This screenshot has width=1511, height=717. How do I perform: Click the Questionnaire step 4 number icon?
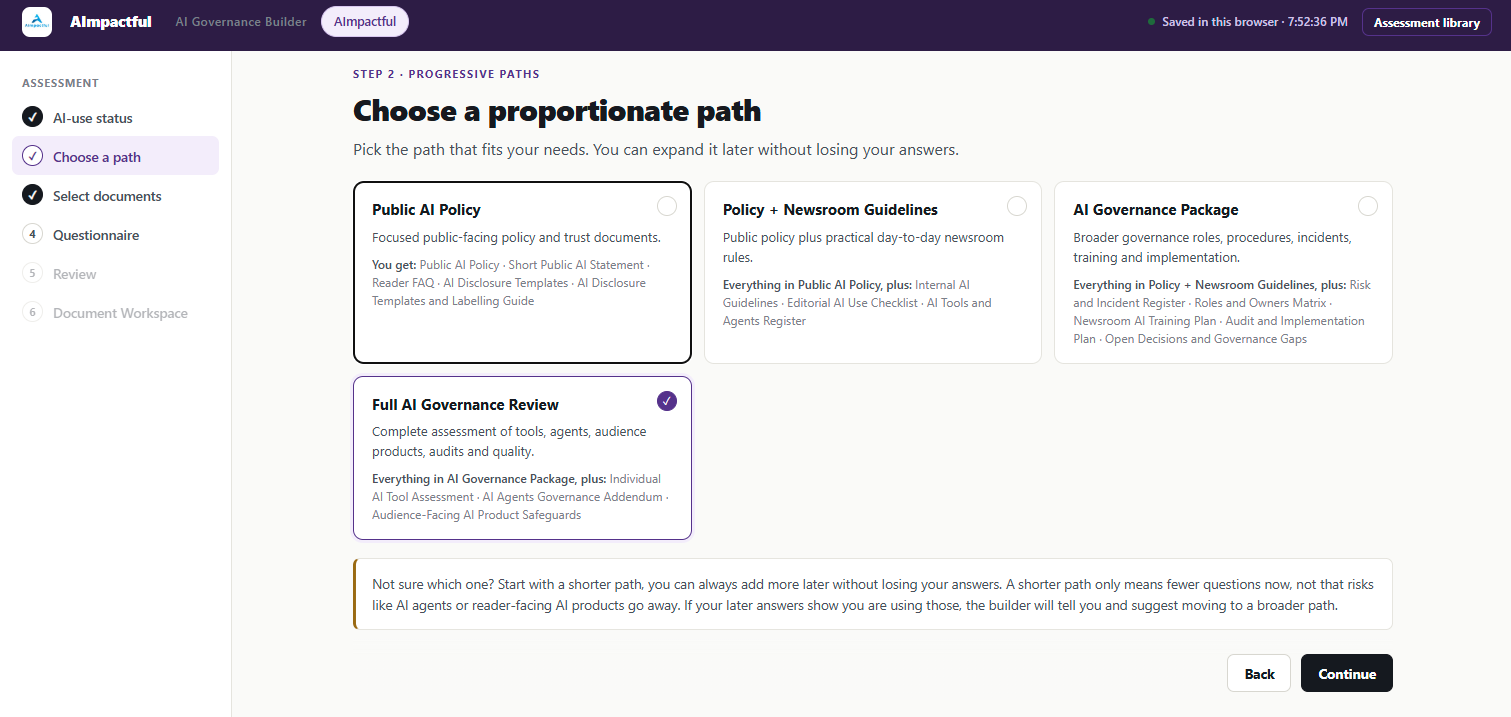click(x=32, y=235)
